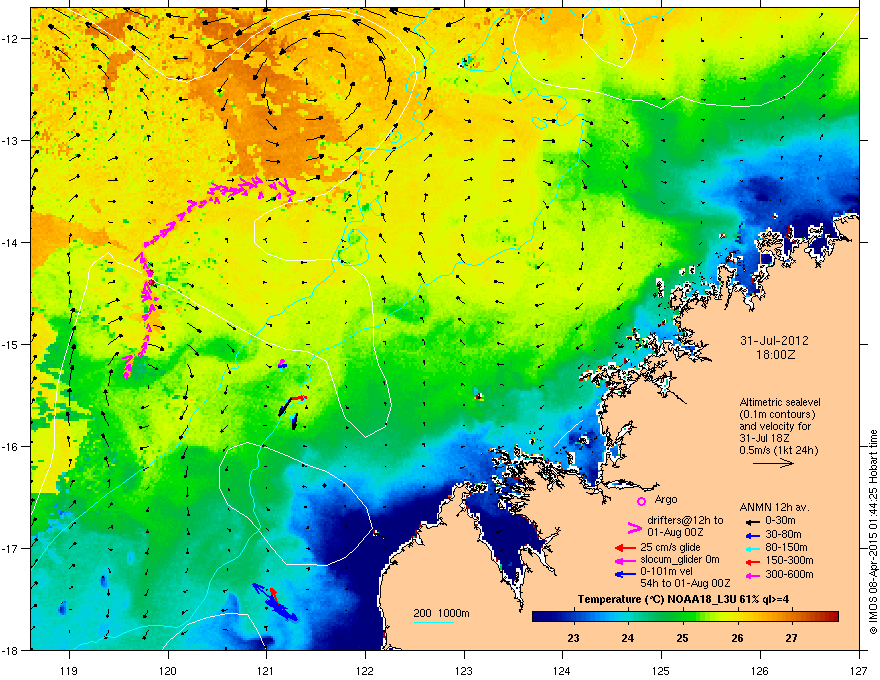Click the 150-300m depth label
The height and width of the screenshot is (680, 880).
[790, 560]
